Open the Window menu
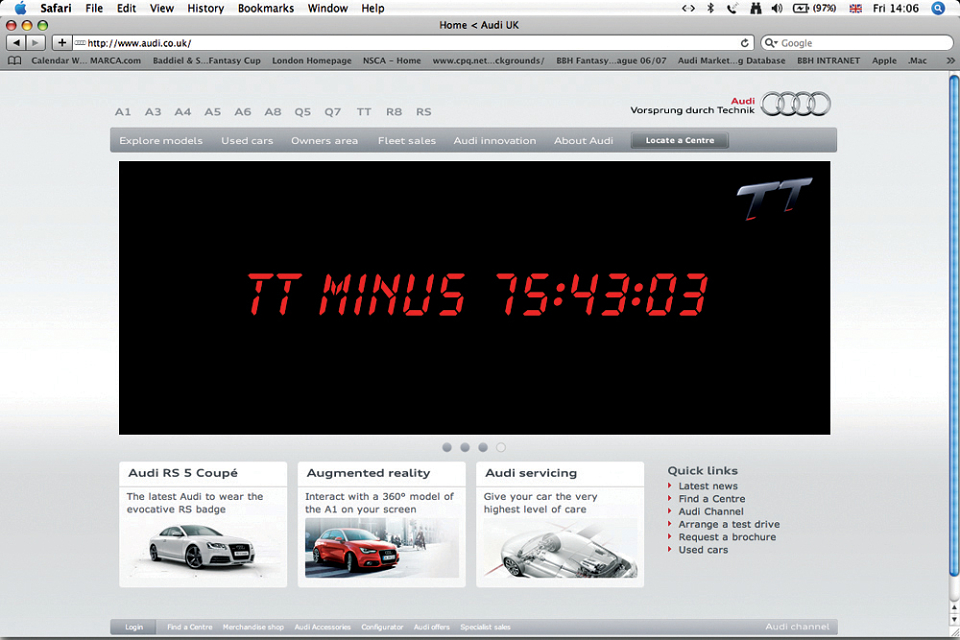 (x=328, y=8)
